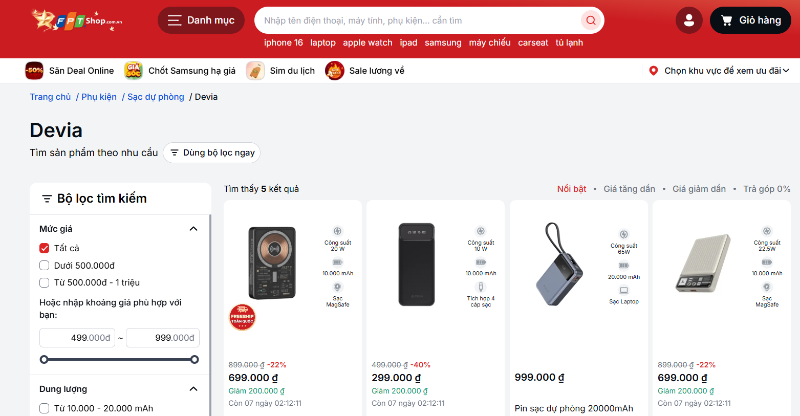This screenshot has height=416, width=800.
Task: Click the minimum price input field
Action: (77, 338)
